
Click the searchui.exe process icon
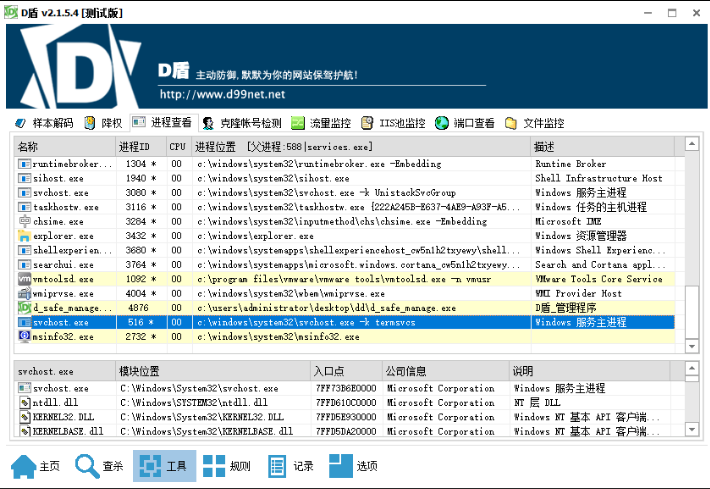24,264
